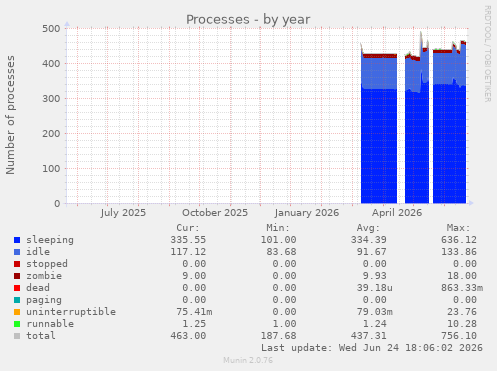Click the 'Min:' column header
The height and width of the screenshot is (371, 497).
tap(278, 228)
